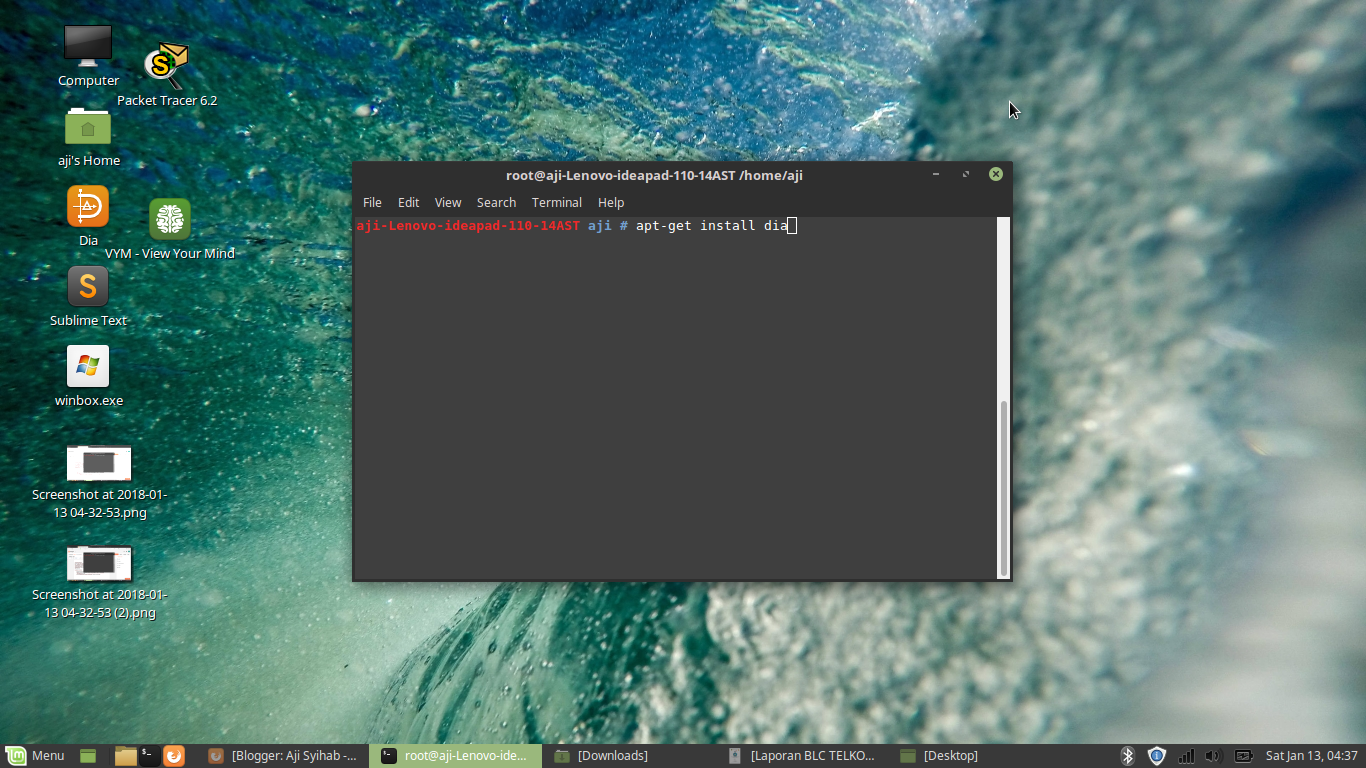Screen dimensions: 1366x768
Task: Open the clock Sat Jan 13, 04:37
Action: [1311, 756]
